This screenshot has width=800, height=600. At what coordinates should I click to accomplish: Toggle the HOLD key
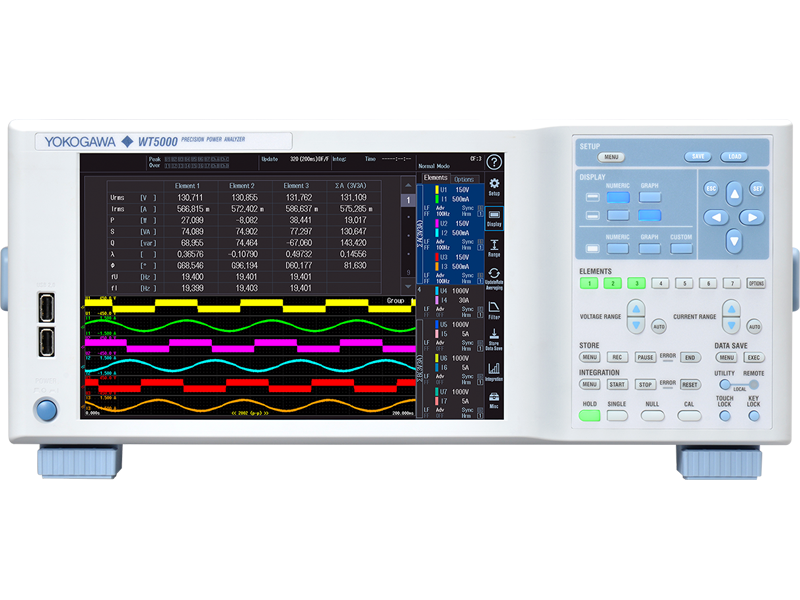pos(589,413)
